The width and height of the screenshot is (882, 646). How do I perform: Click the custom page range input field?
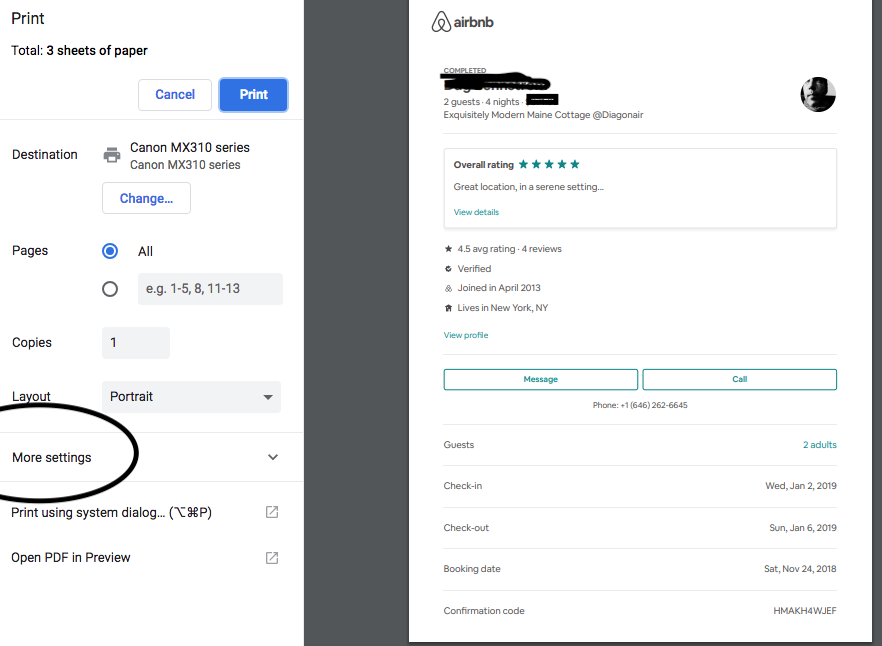pyautogui.click(x=209, y=289)
